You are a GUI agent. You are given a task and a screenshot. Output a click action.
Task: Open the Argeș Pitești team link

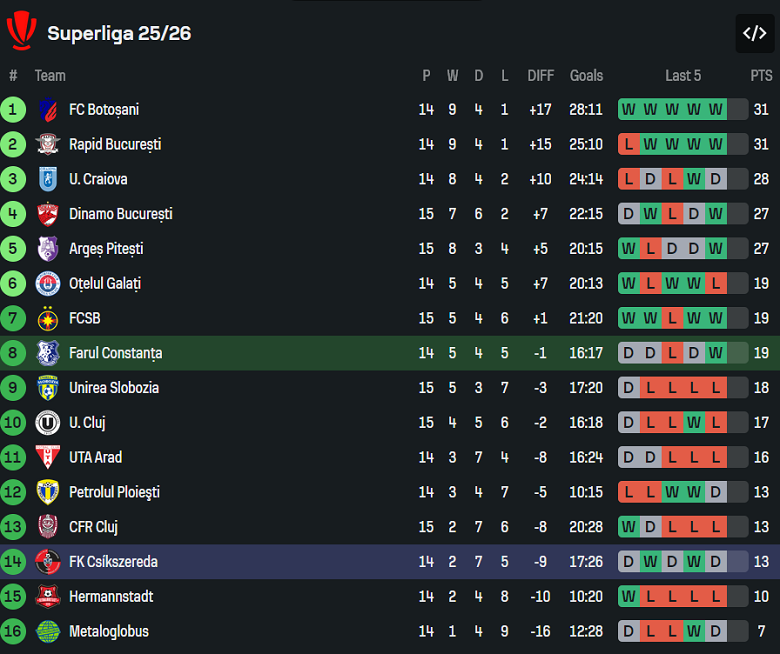106,249
